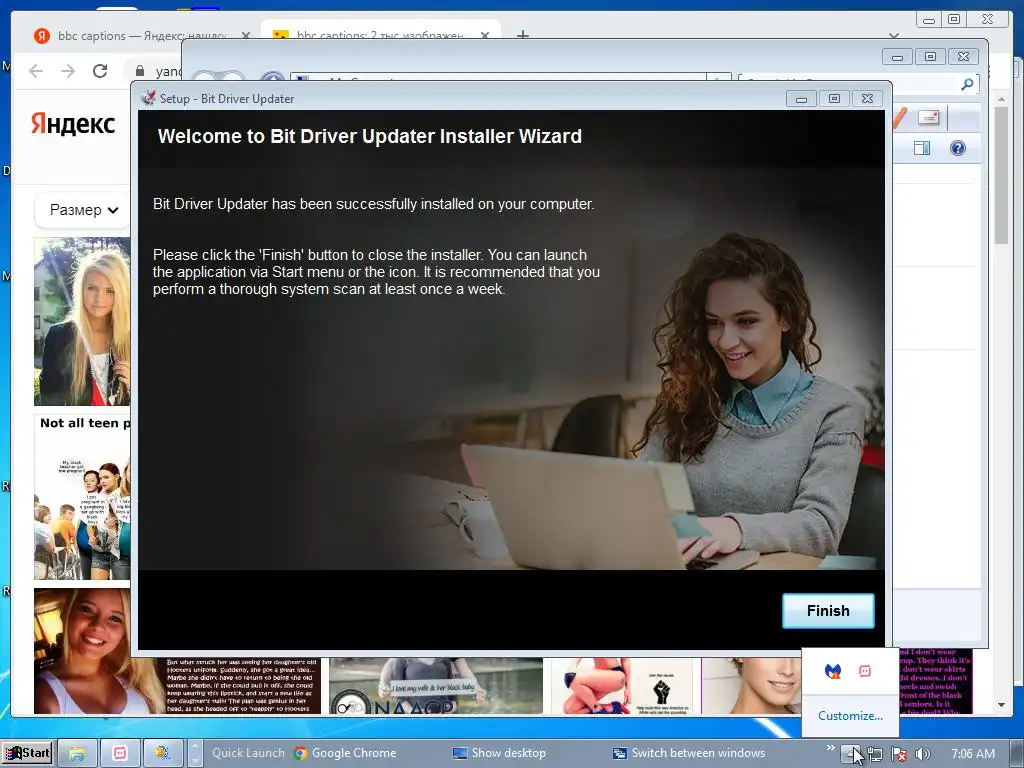Launch Google Chrome from Quick Launch

(x=345, y=753)
